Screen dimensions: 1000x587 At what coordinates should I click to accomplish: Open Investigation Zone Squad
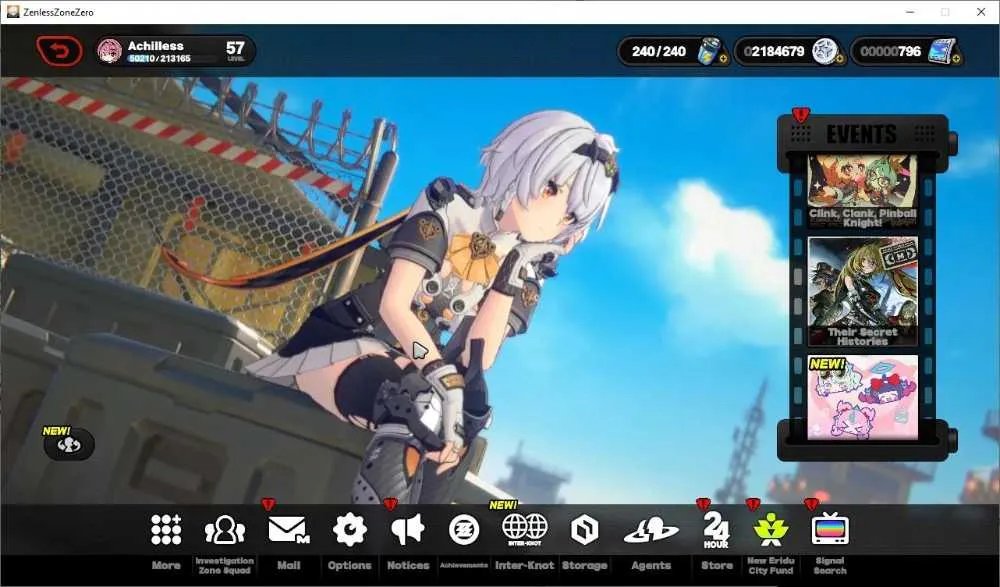(224, 530)
